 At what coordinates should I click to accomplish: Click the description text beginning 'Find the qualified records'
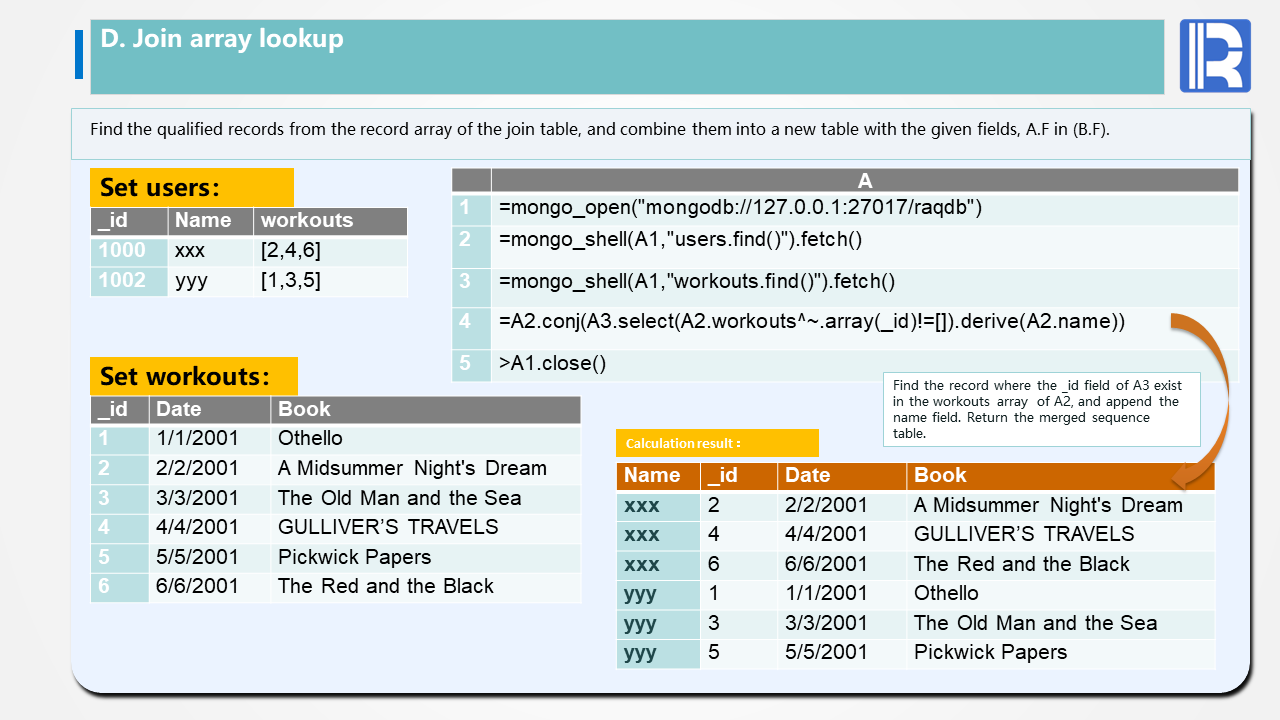tap(600, 129)
